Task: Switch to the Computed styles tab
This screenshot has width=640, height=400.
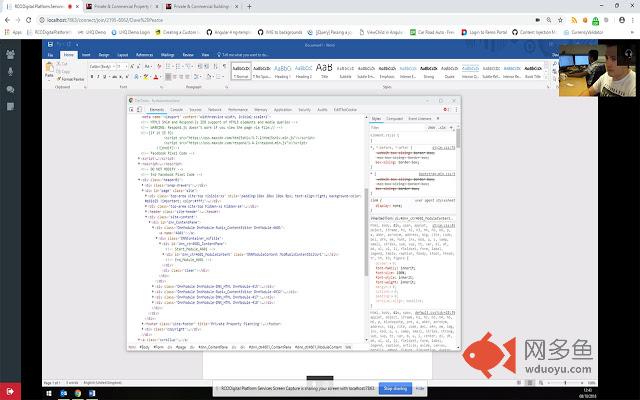Action: point(394,118)
